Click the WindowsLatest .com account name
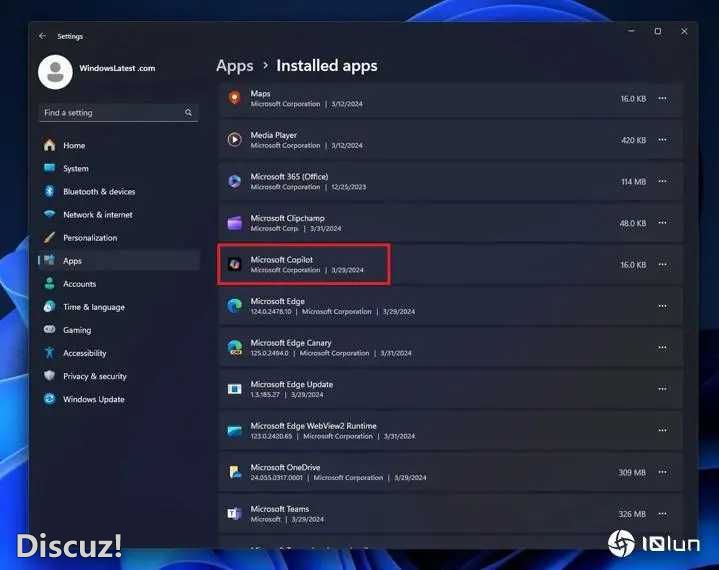Screen dimensions: 719x570 tap(117, 68)
